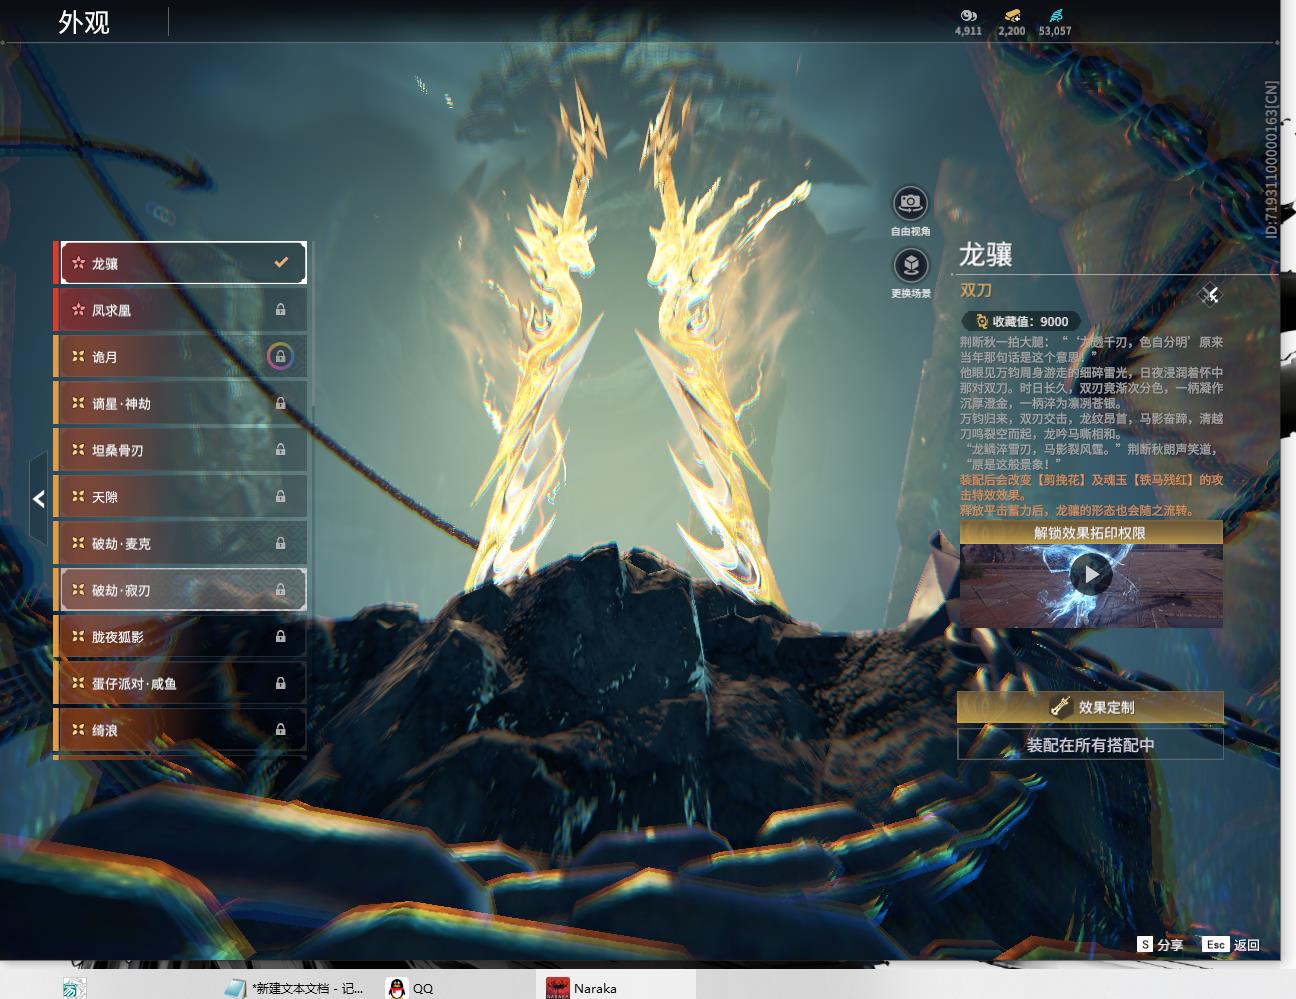The width and height of the screenshot is (1296, 999).
Task: Collapse the left panel arrow
Action: 38,498
